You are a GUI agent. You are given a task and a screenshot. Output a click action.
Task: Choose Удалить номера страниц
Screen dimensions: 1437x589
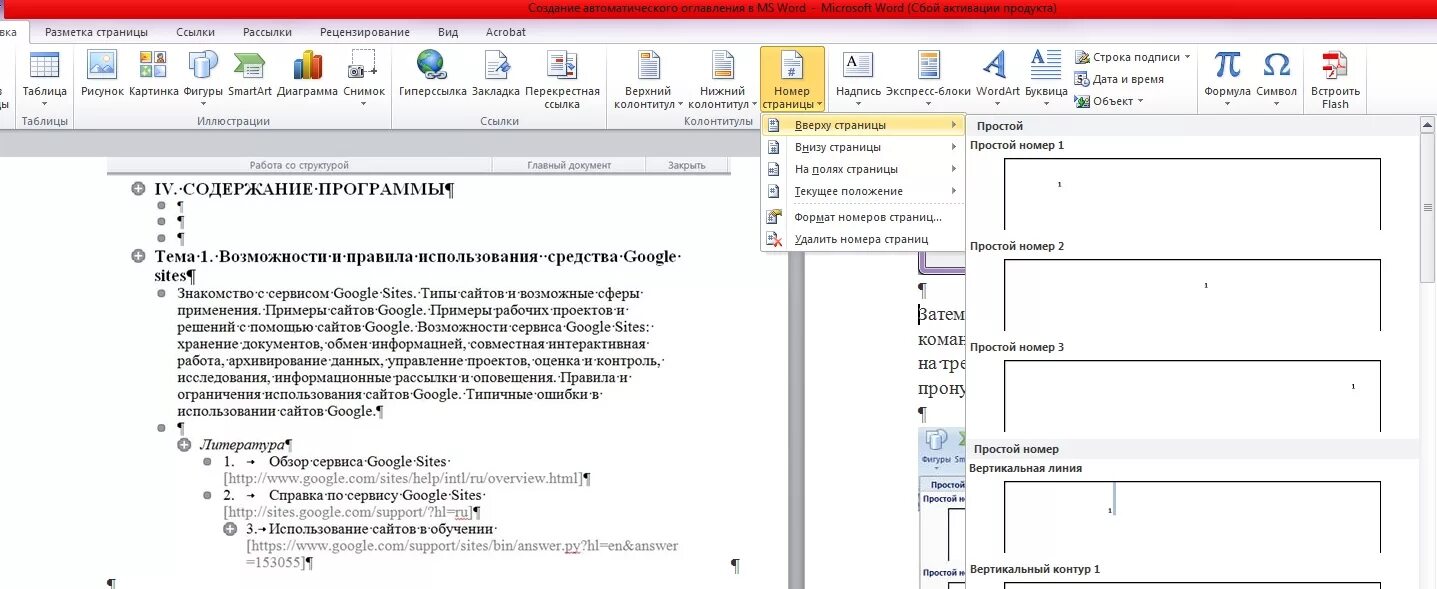[x=863, y=239]
